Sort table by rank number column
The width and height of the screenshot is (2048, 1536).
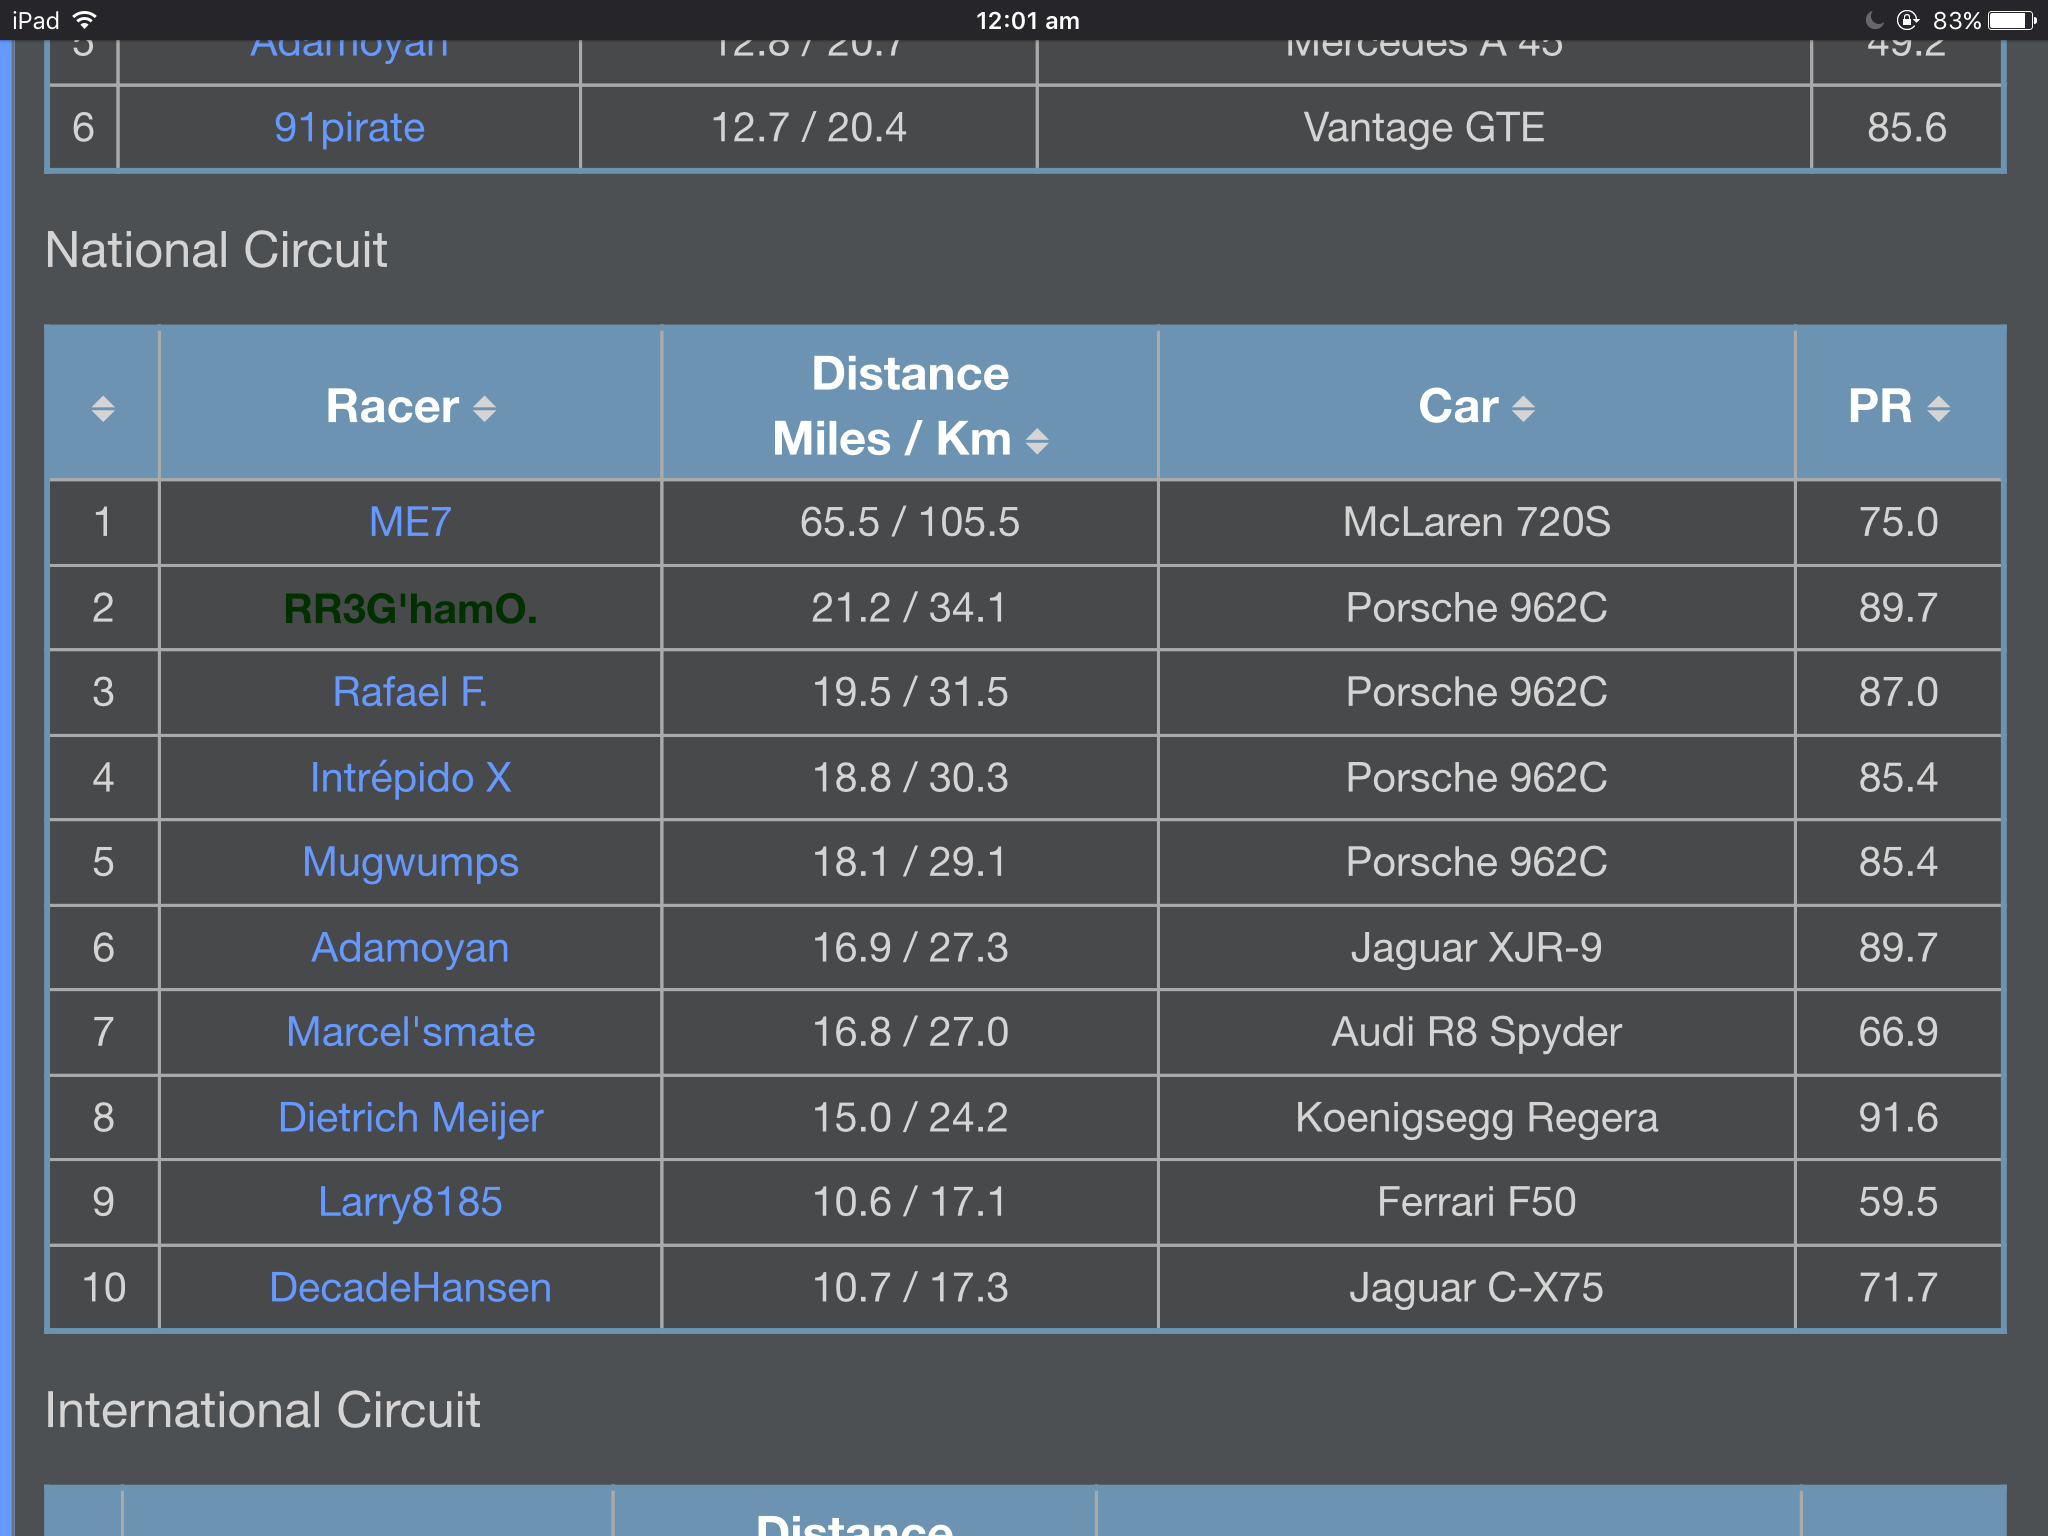point(103,408)
